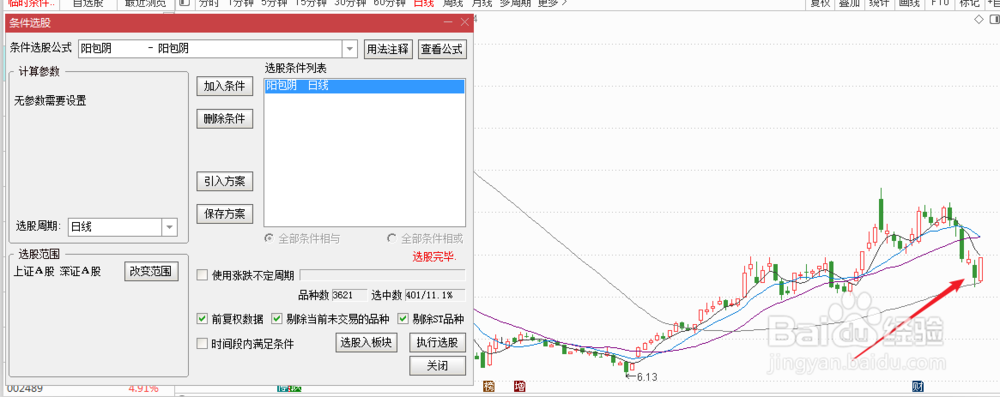Switch to 周线 period tab
Image resolution: width=1000 pixels, height=397 pixels.
coord(452,3)
